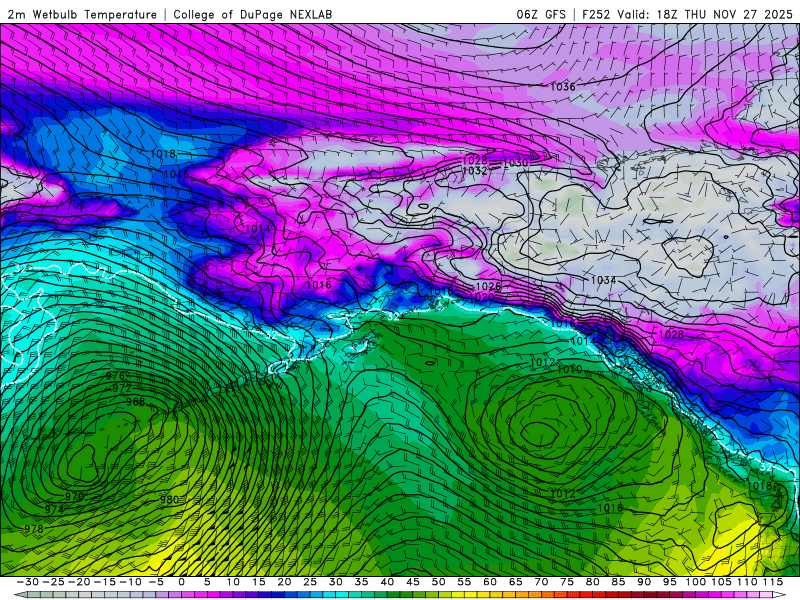Click the -30 value on the color scale
Screen dimensions: 800x600
pos(28,582)
